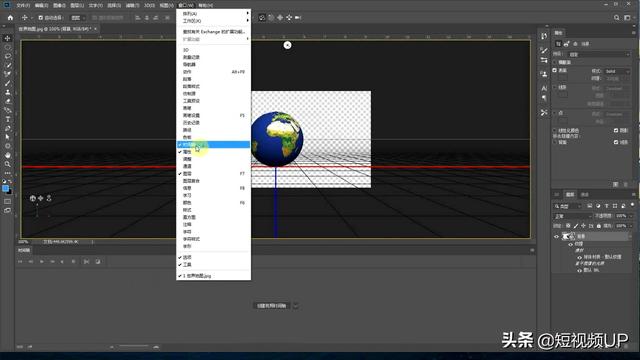Open the layer fill 100% dropdown
This screenshot has width=640, height=360.
coord(631,226)
